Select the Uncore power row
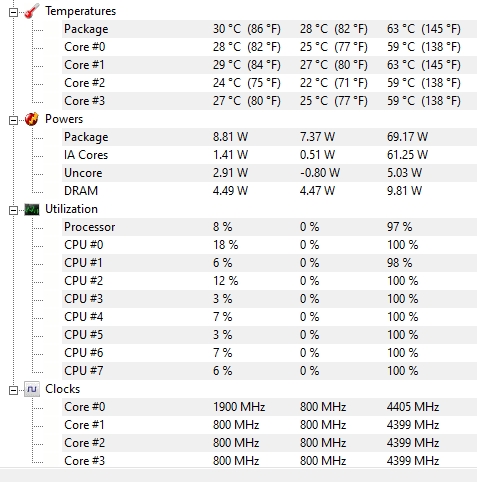477x482 pixels. pyautogui.click(x=269, y=173)
